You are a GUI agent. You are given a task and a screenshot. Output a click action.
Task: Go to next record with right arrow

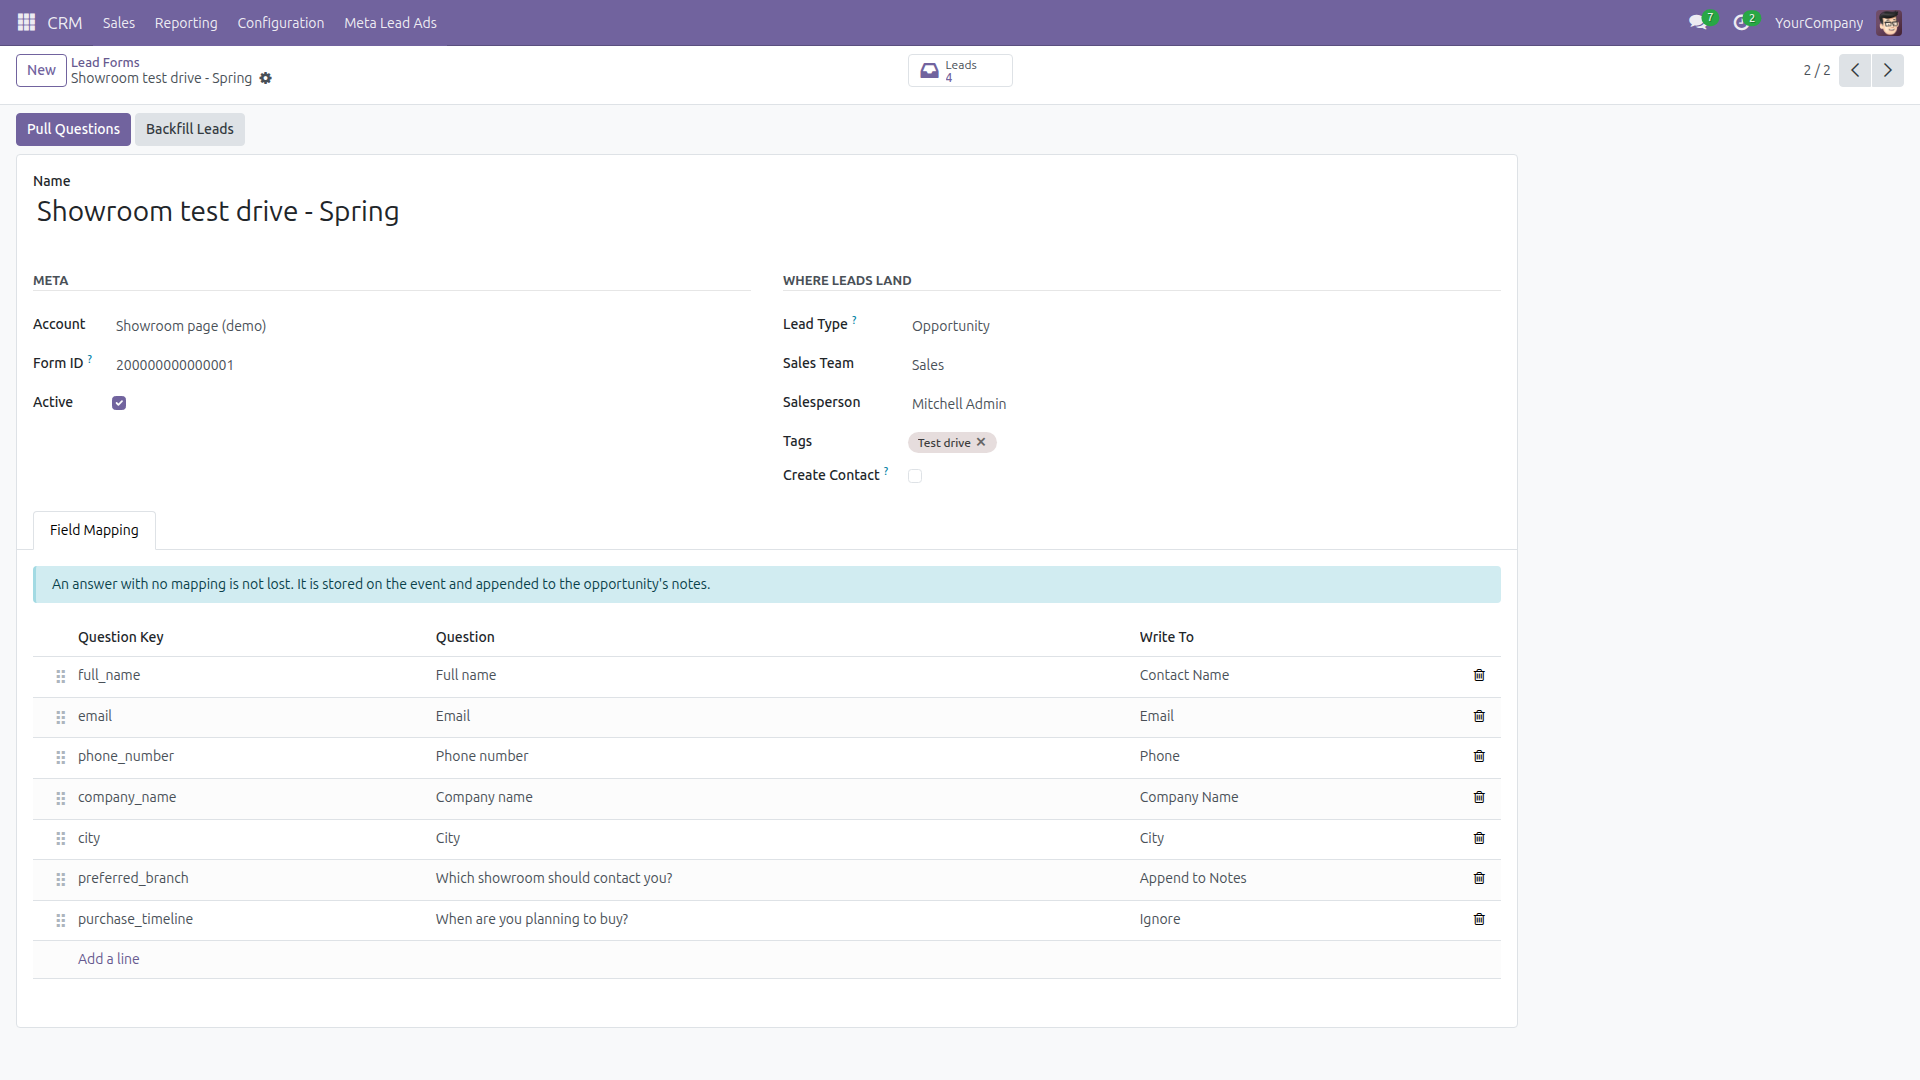1888,70
